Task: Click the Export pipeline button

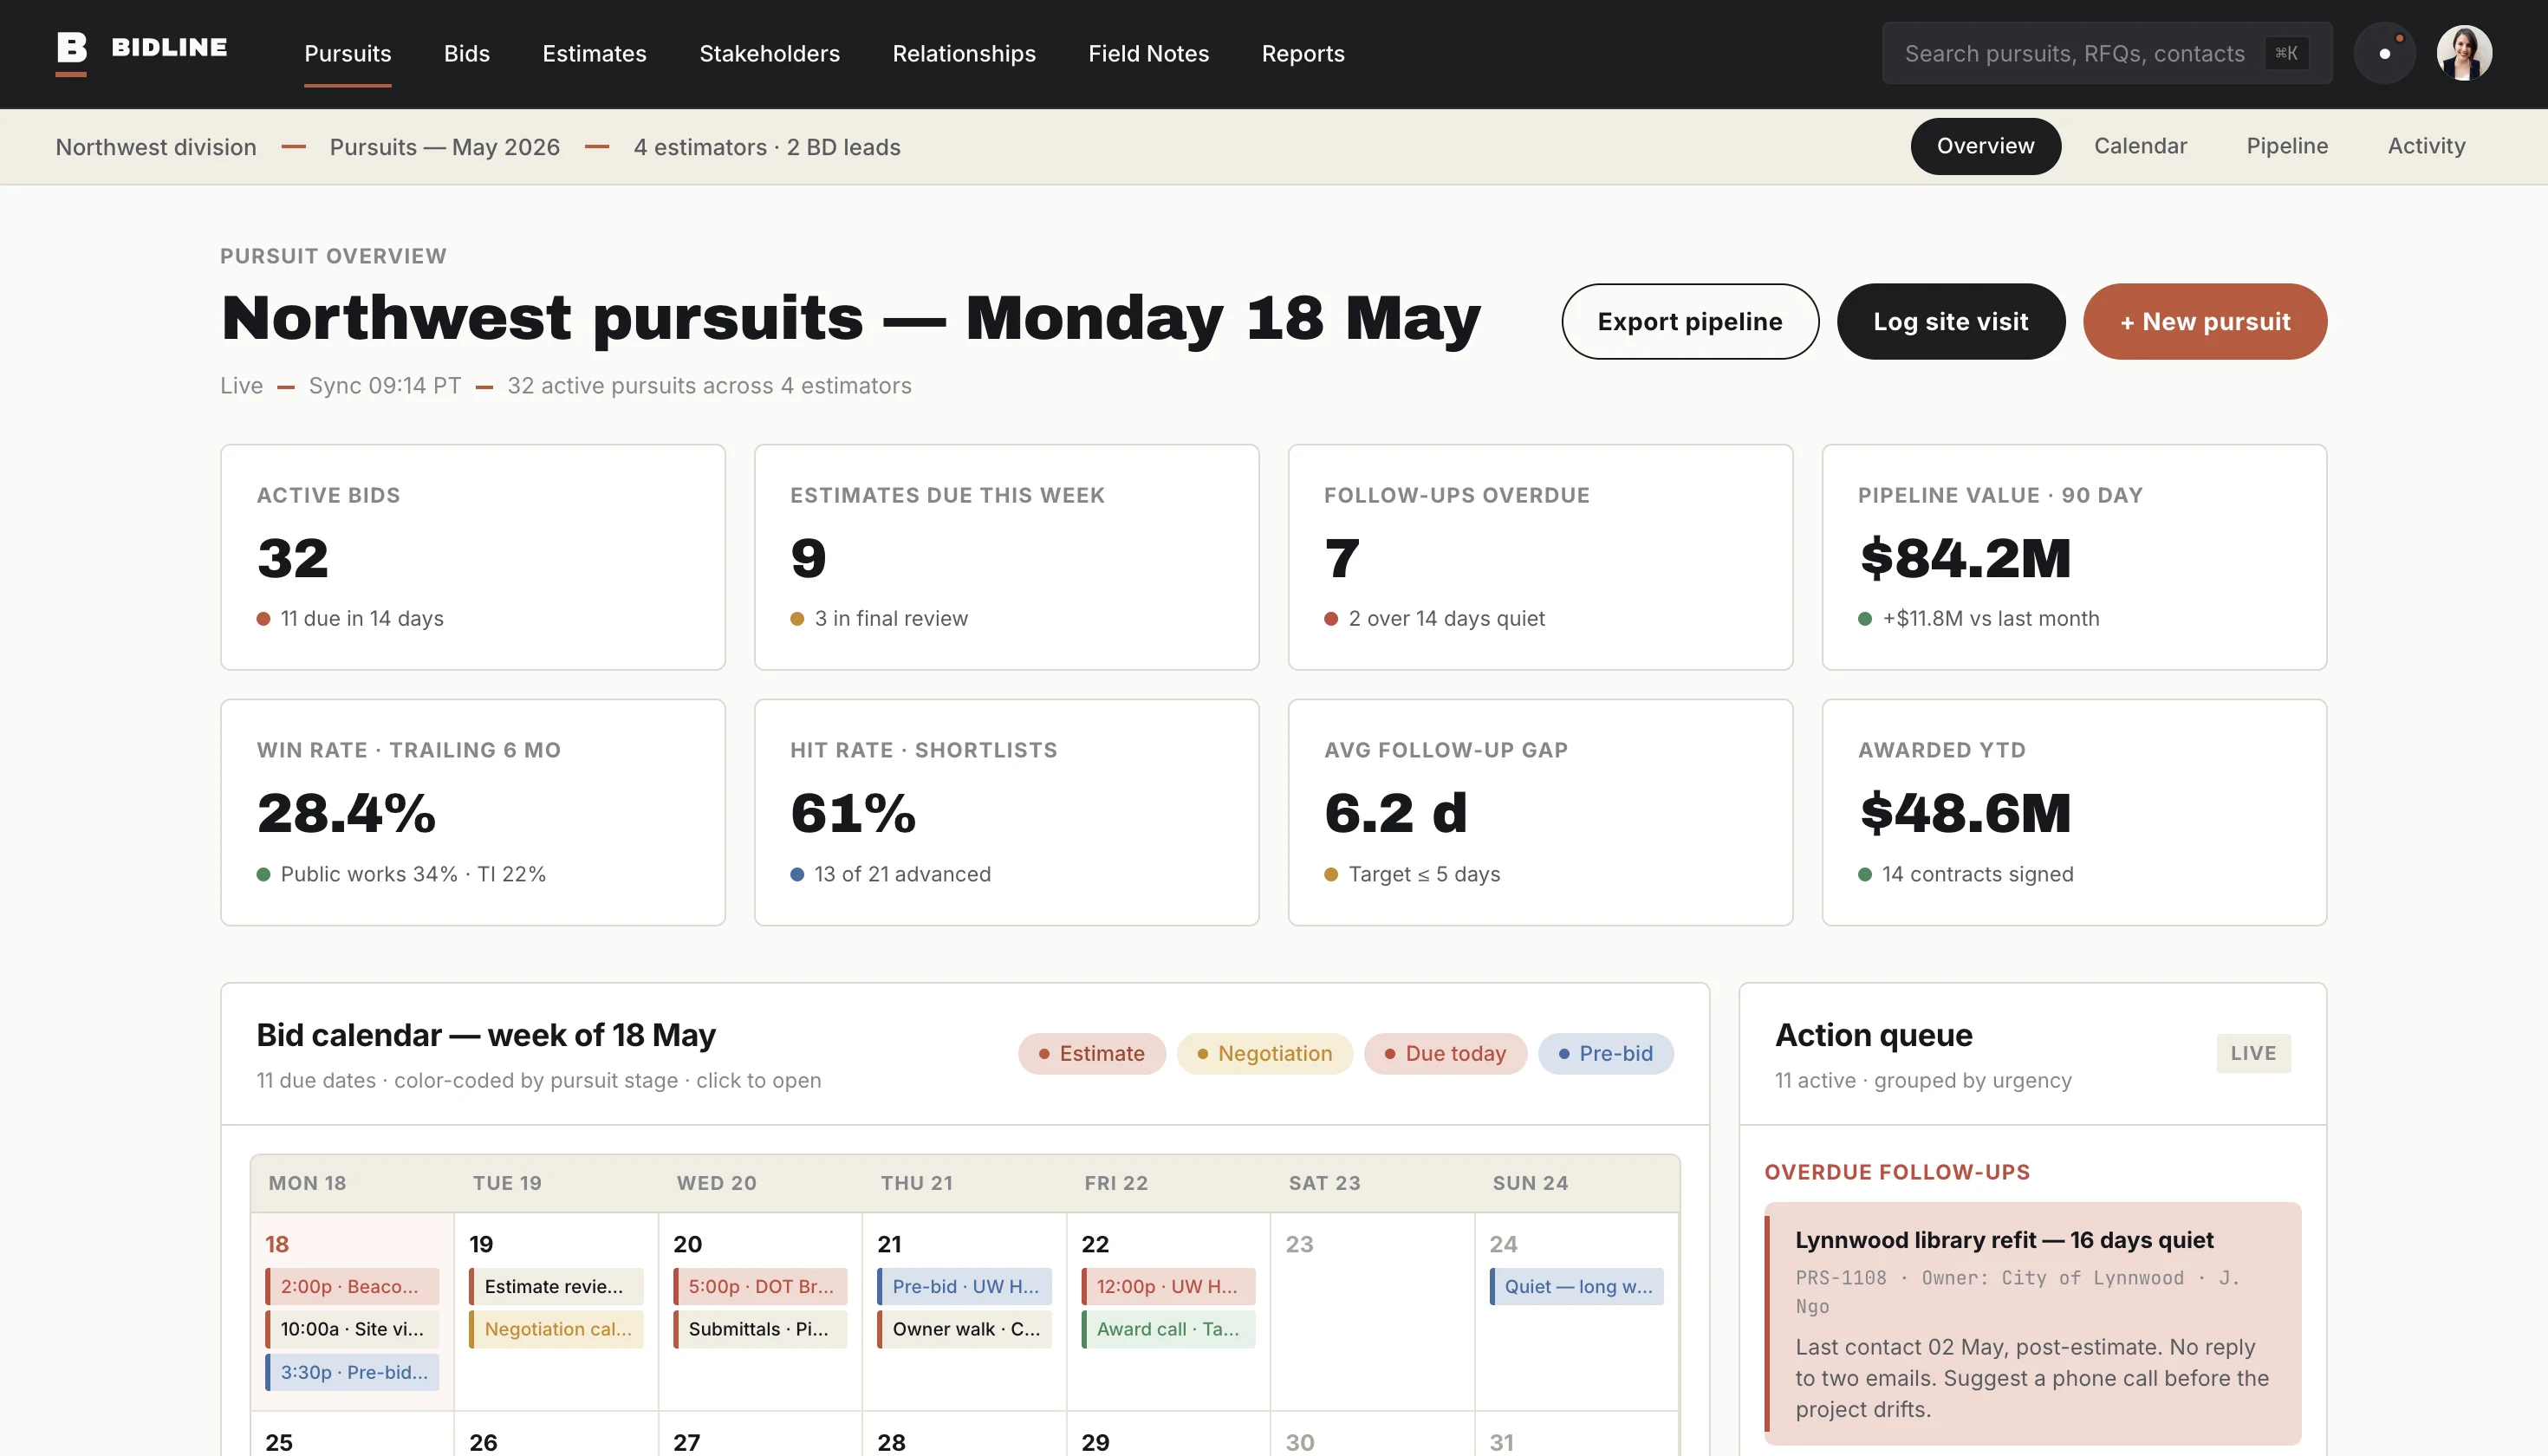Action: (1689, 321)
